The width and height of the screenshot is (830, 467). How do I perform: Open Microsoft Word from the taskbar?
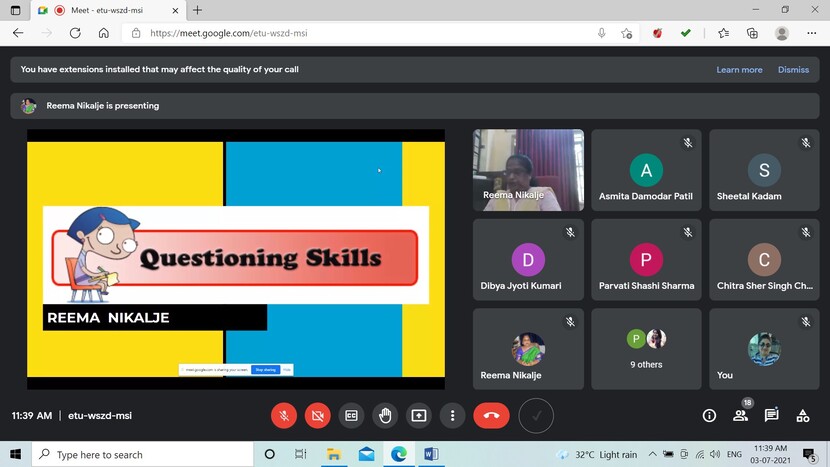coord(431,454)
